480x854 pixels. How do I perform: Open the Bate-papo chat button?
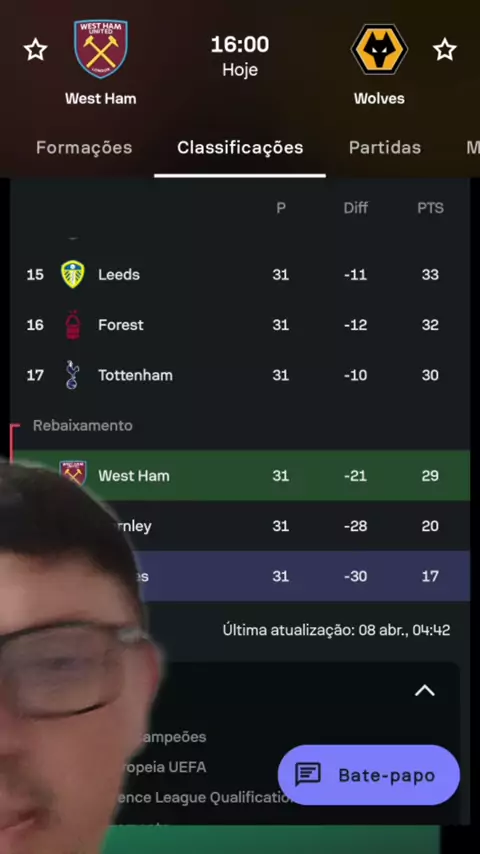pos(369,774)
